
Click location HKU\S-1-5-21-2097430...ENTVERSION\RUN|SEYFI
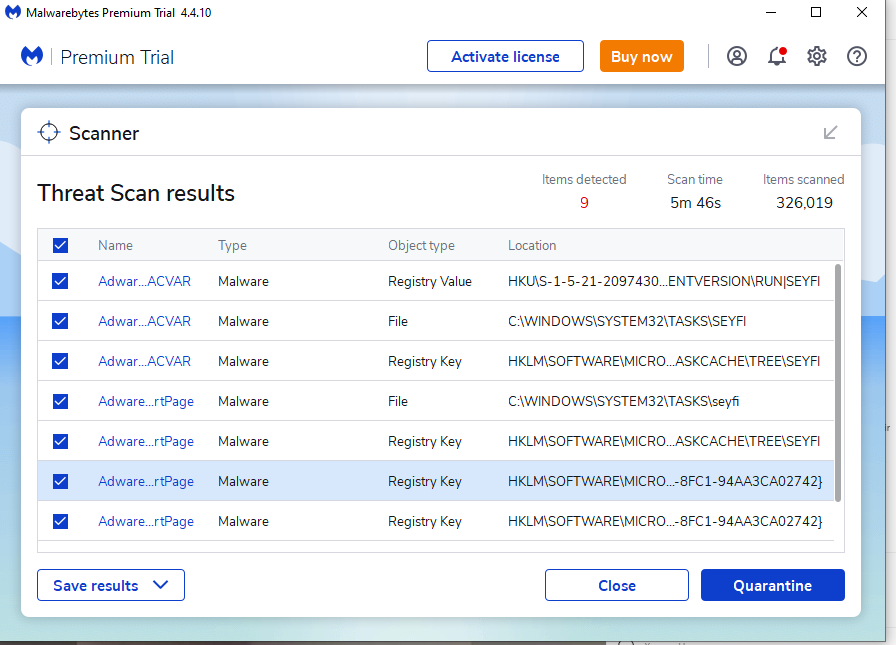tap(664, 281)
